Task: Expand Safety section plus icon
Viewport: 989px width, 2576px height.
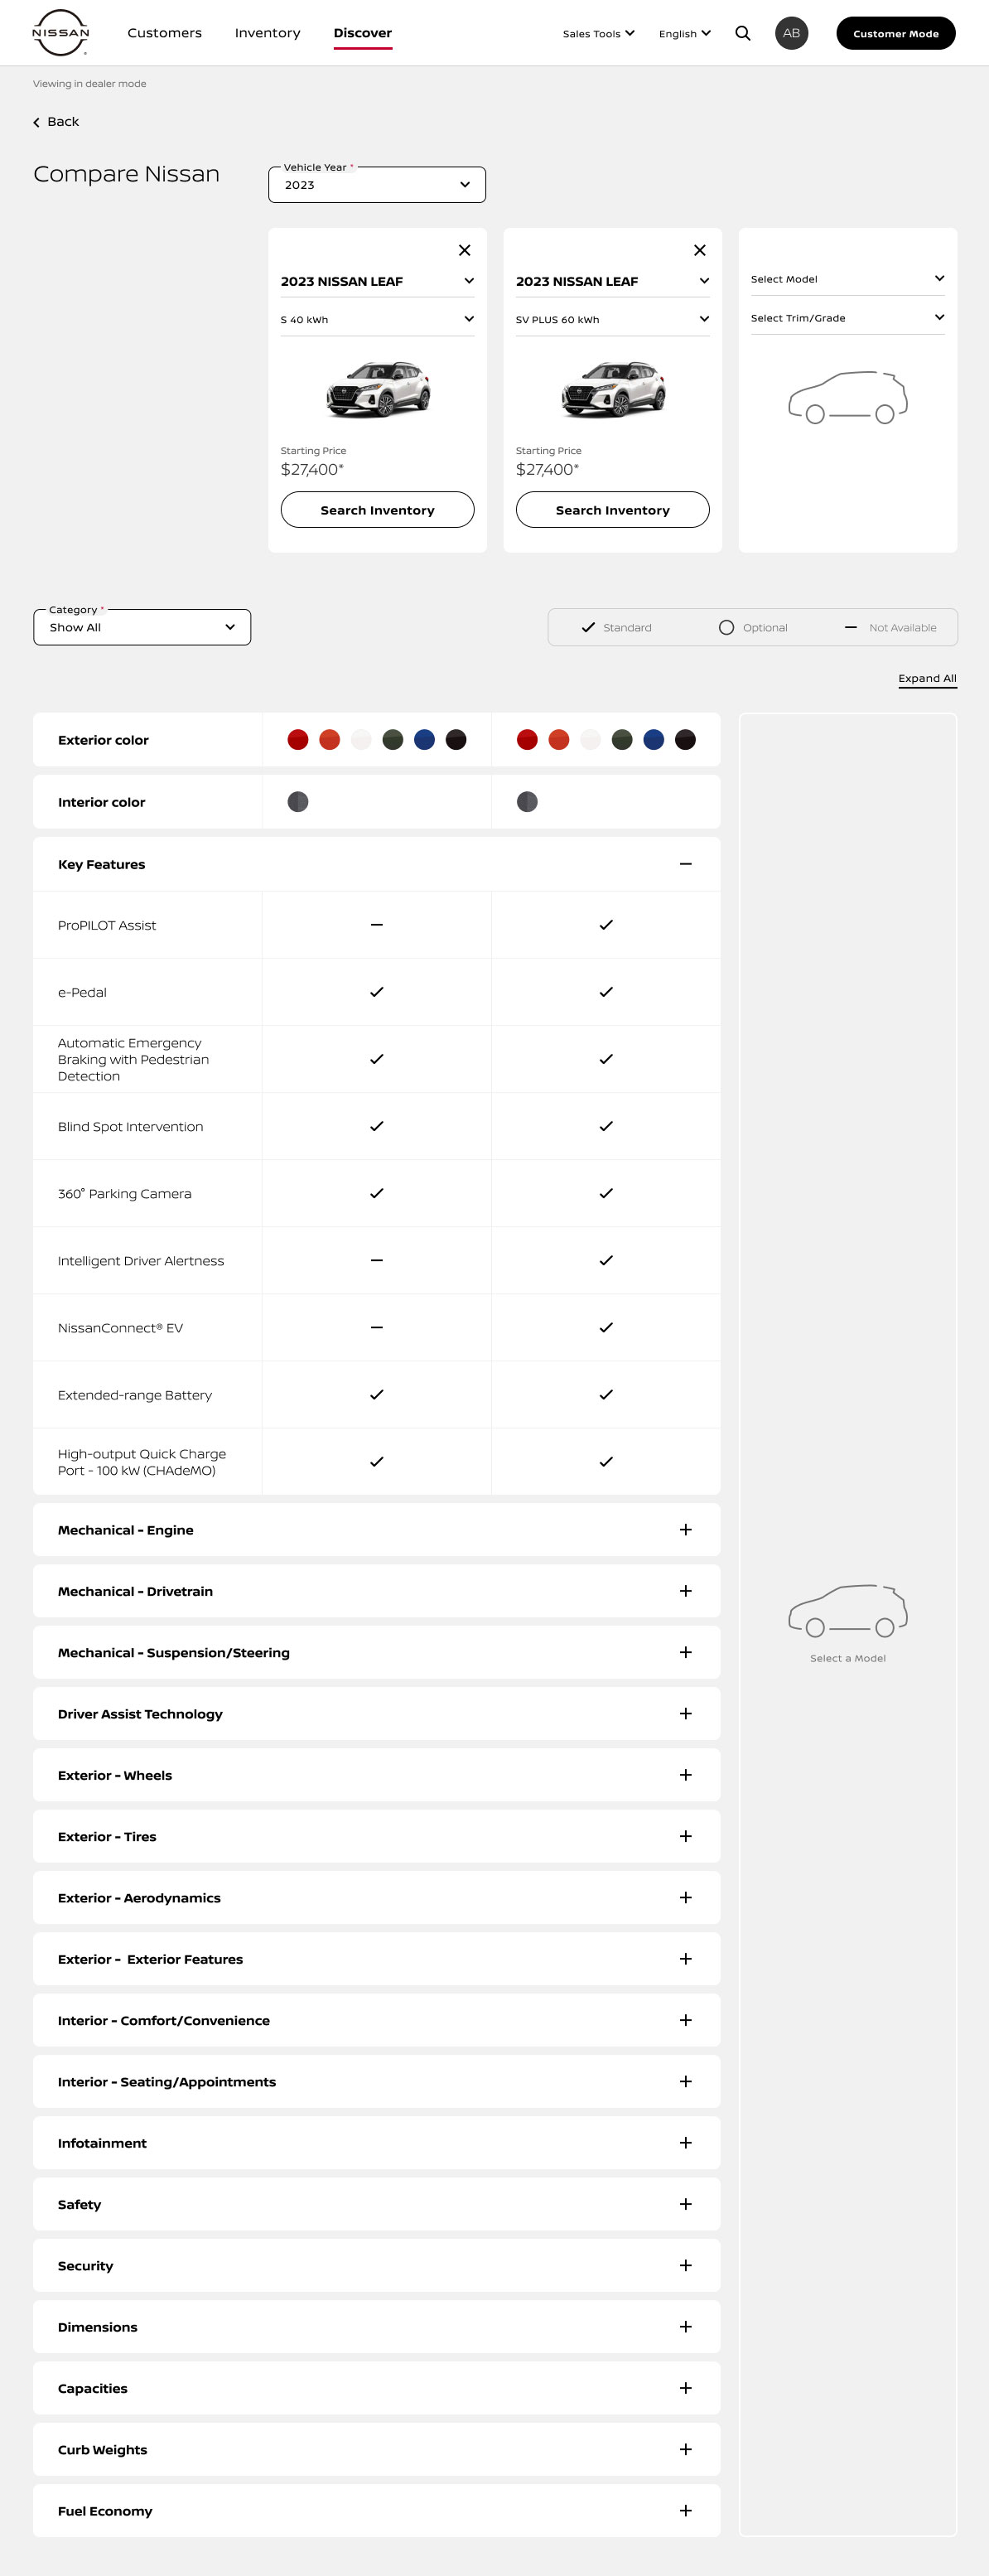Action: [x=685, y=2204]
